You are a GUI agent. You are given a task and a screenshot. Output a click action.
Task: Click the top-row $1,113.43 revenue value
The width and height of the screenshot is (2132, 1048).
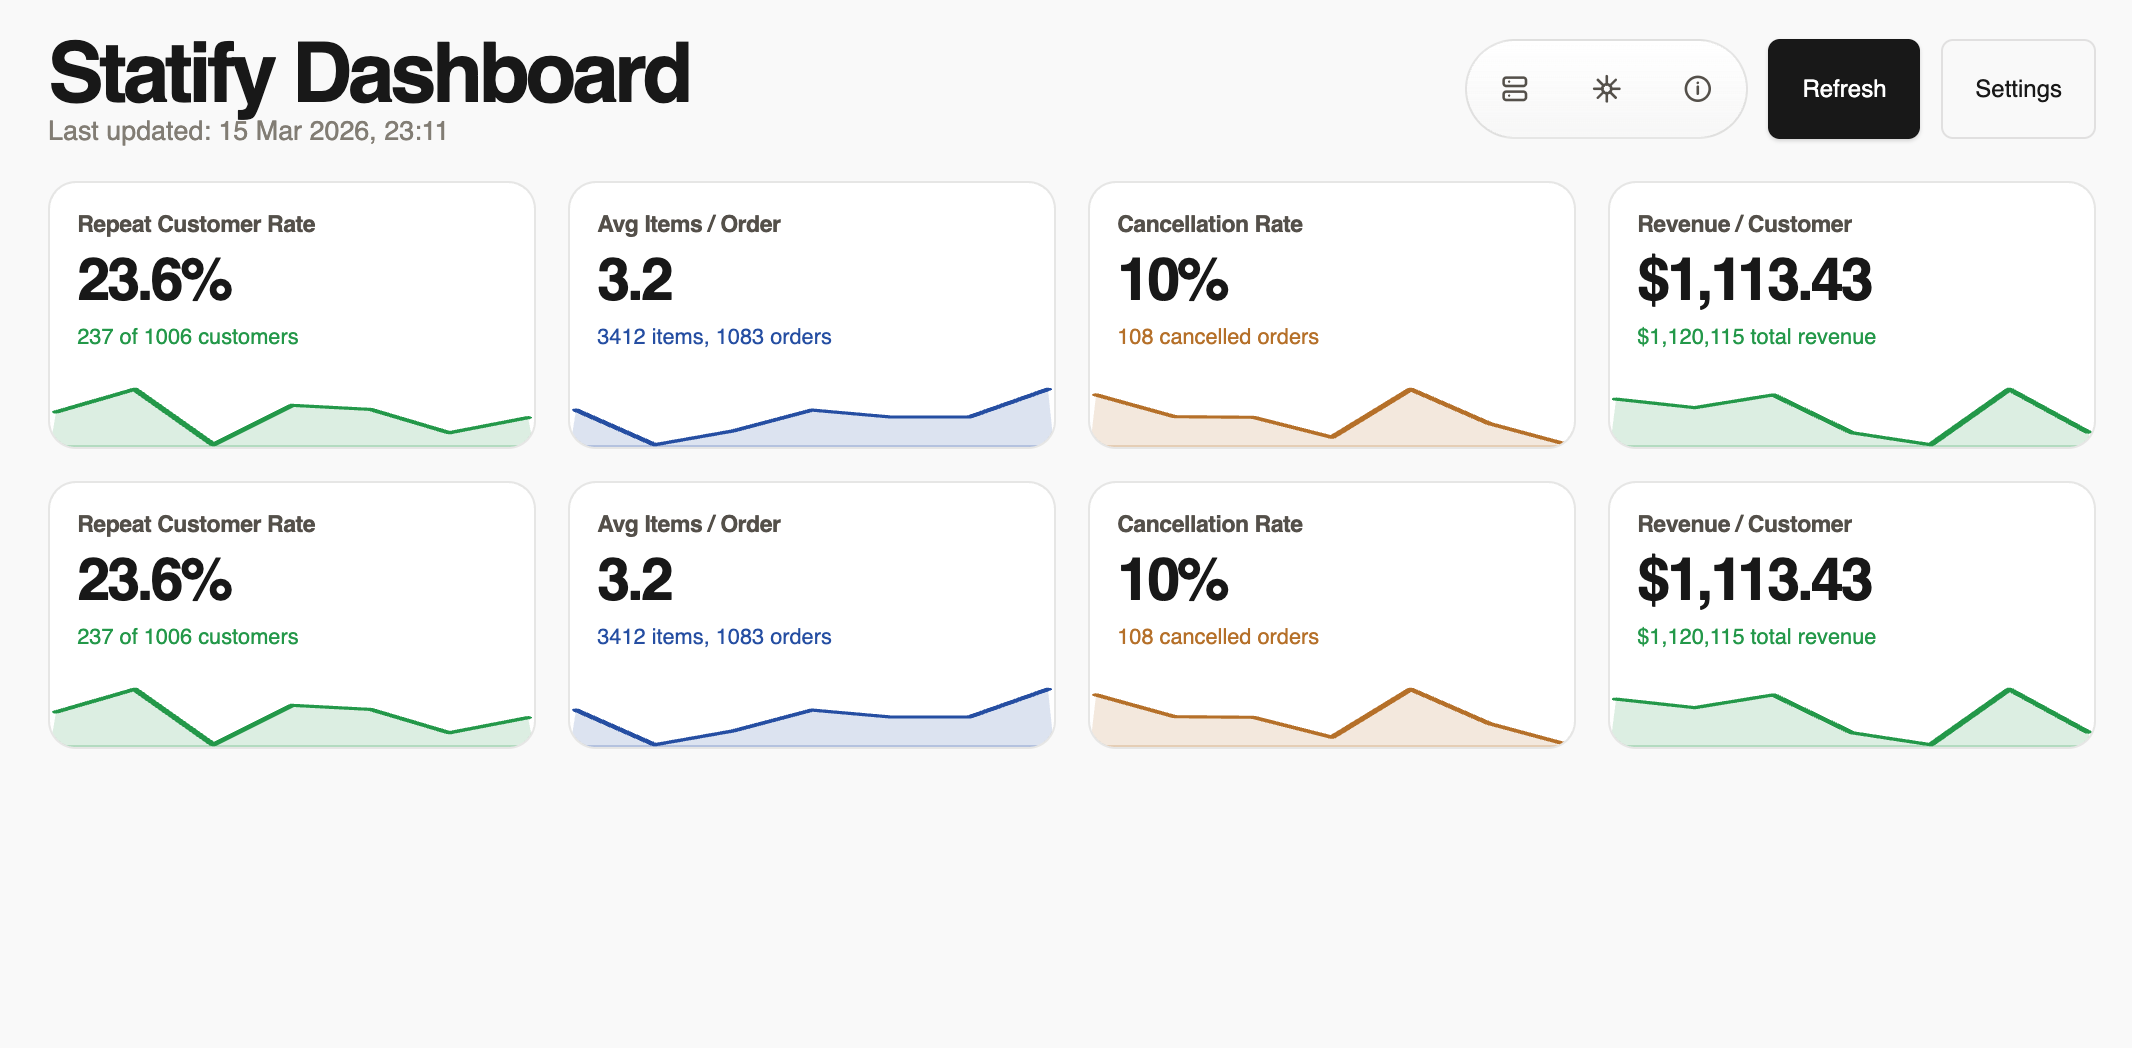1754,280
